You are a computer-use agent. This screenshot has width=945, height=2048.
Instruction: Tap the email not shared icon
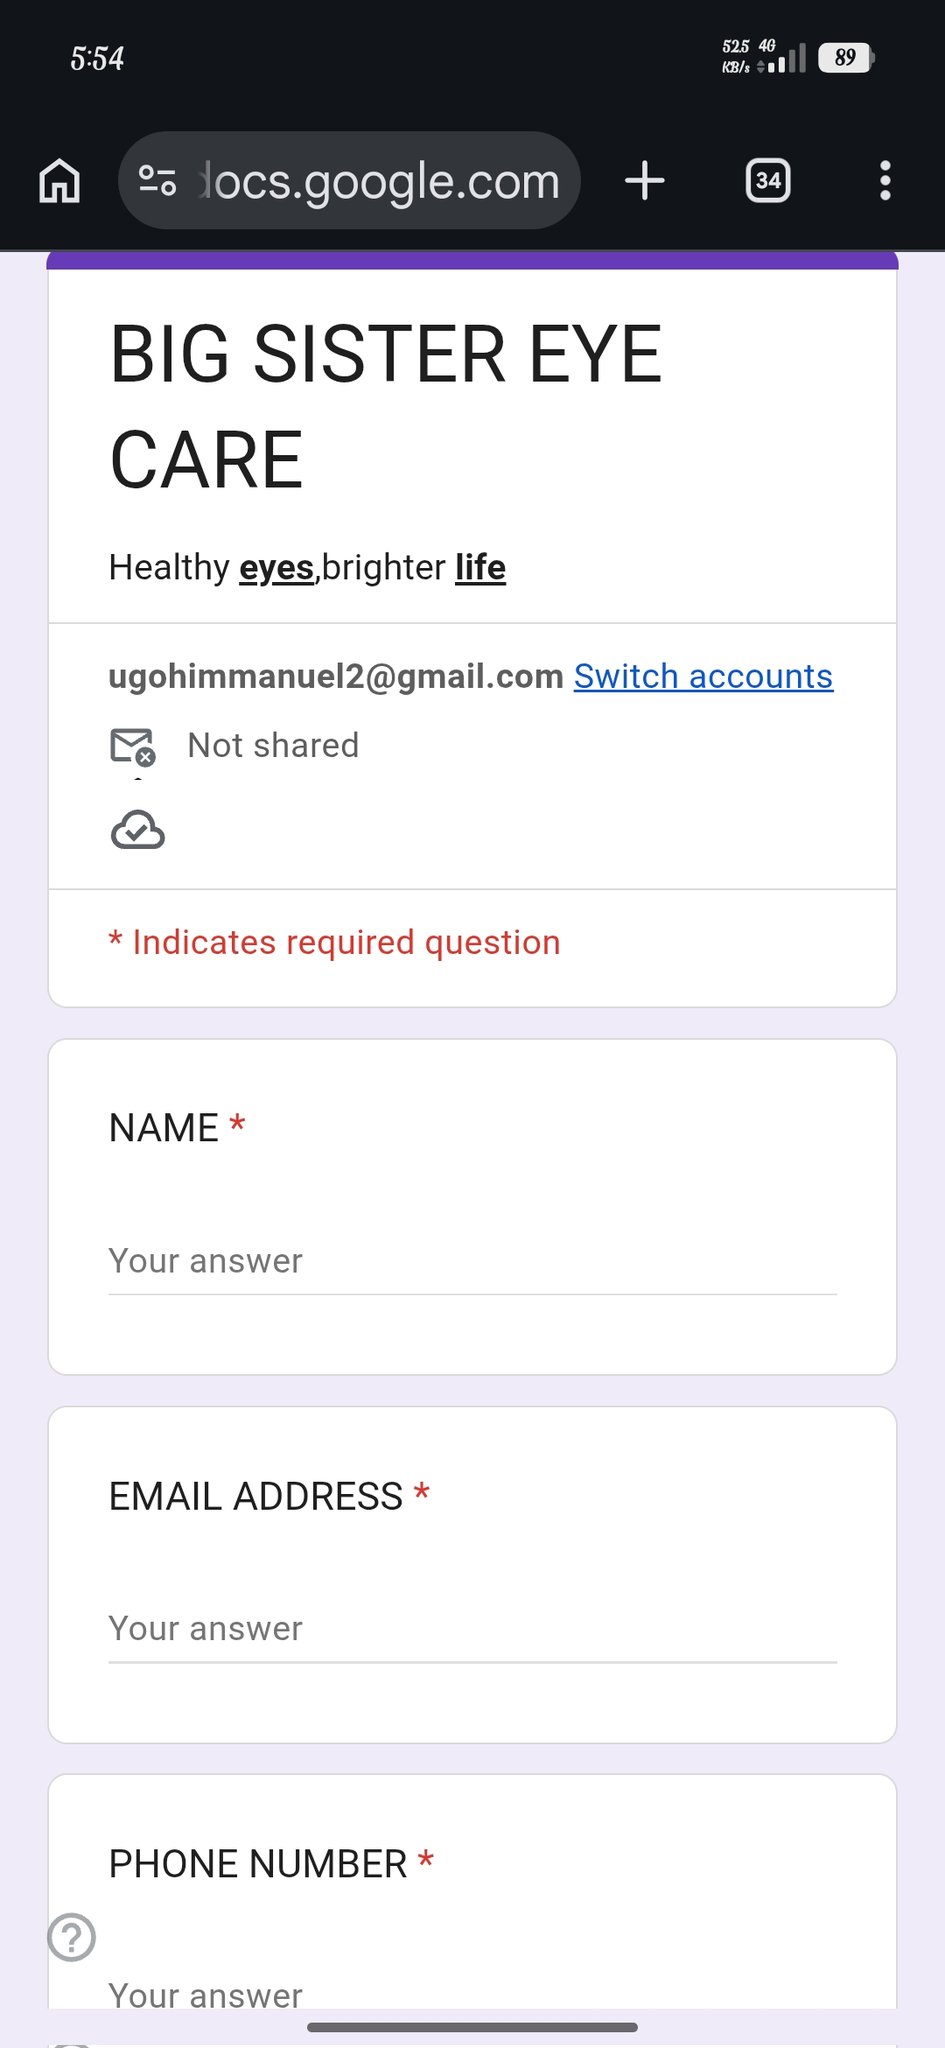[x=132, y=746]
